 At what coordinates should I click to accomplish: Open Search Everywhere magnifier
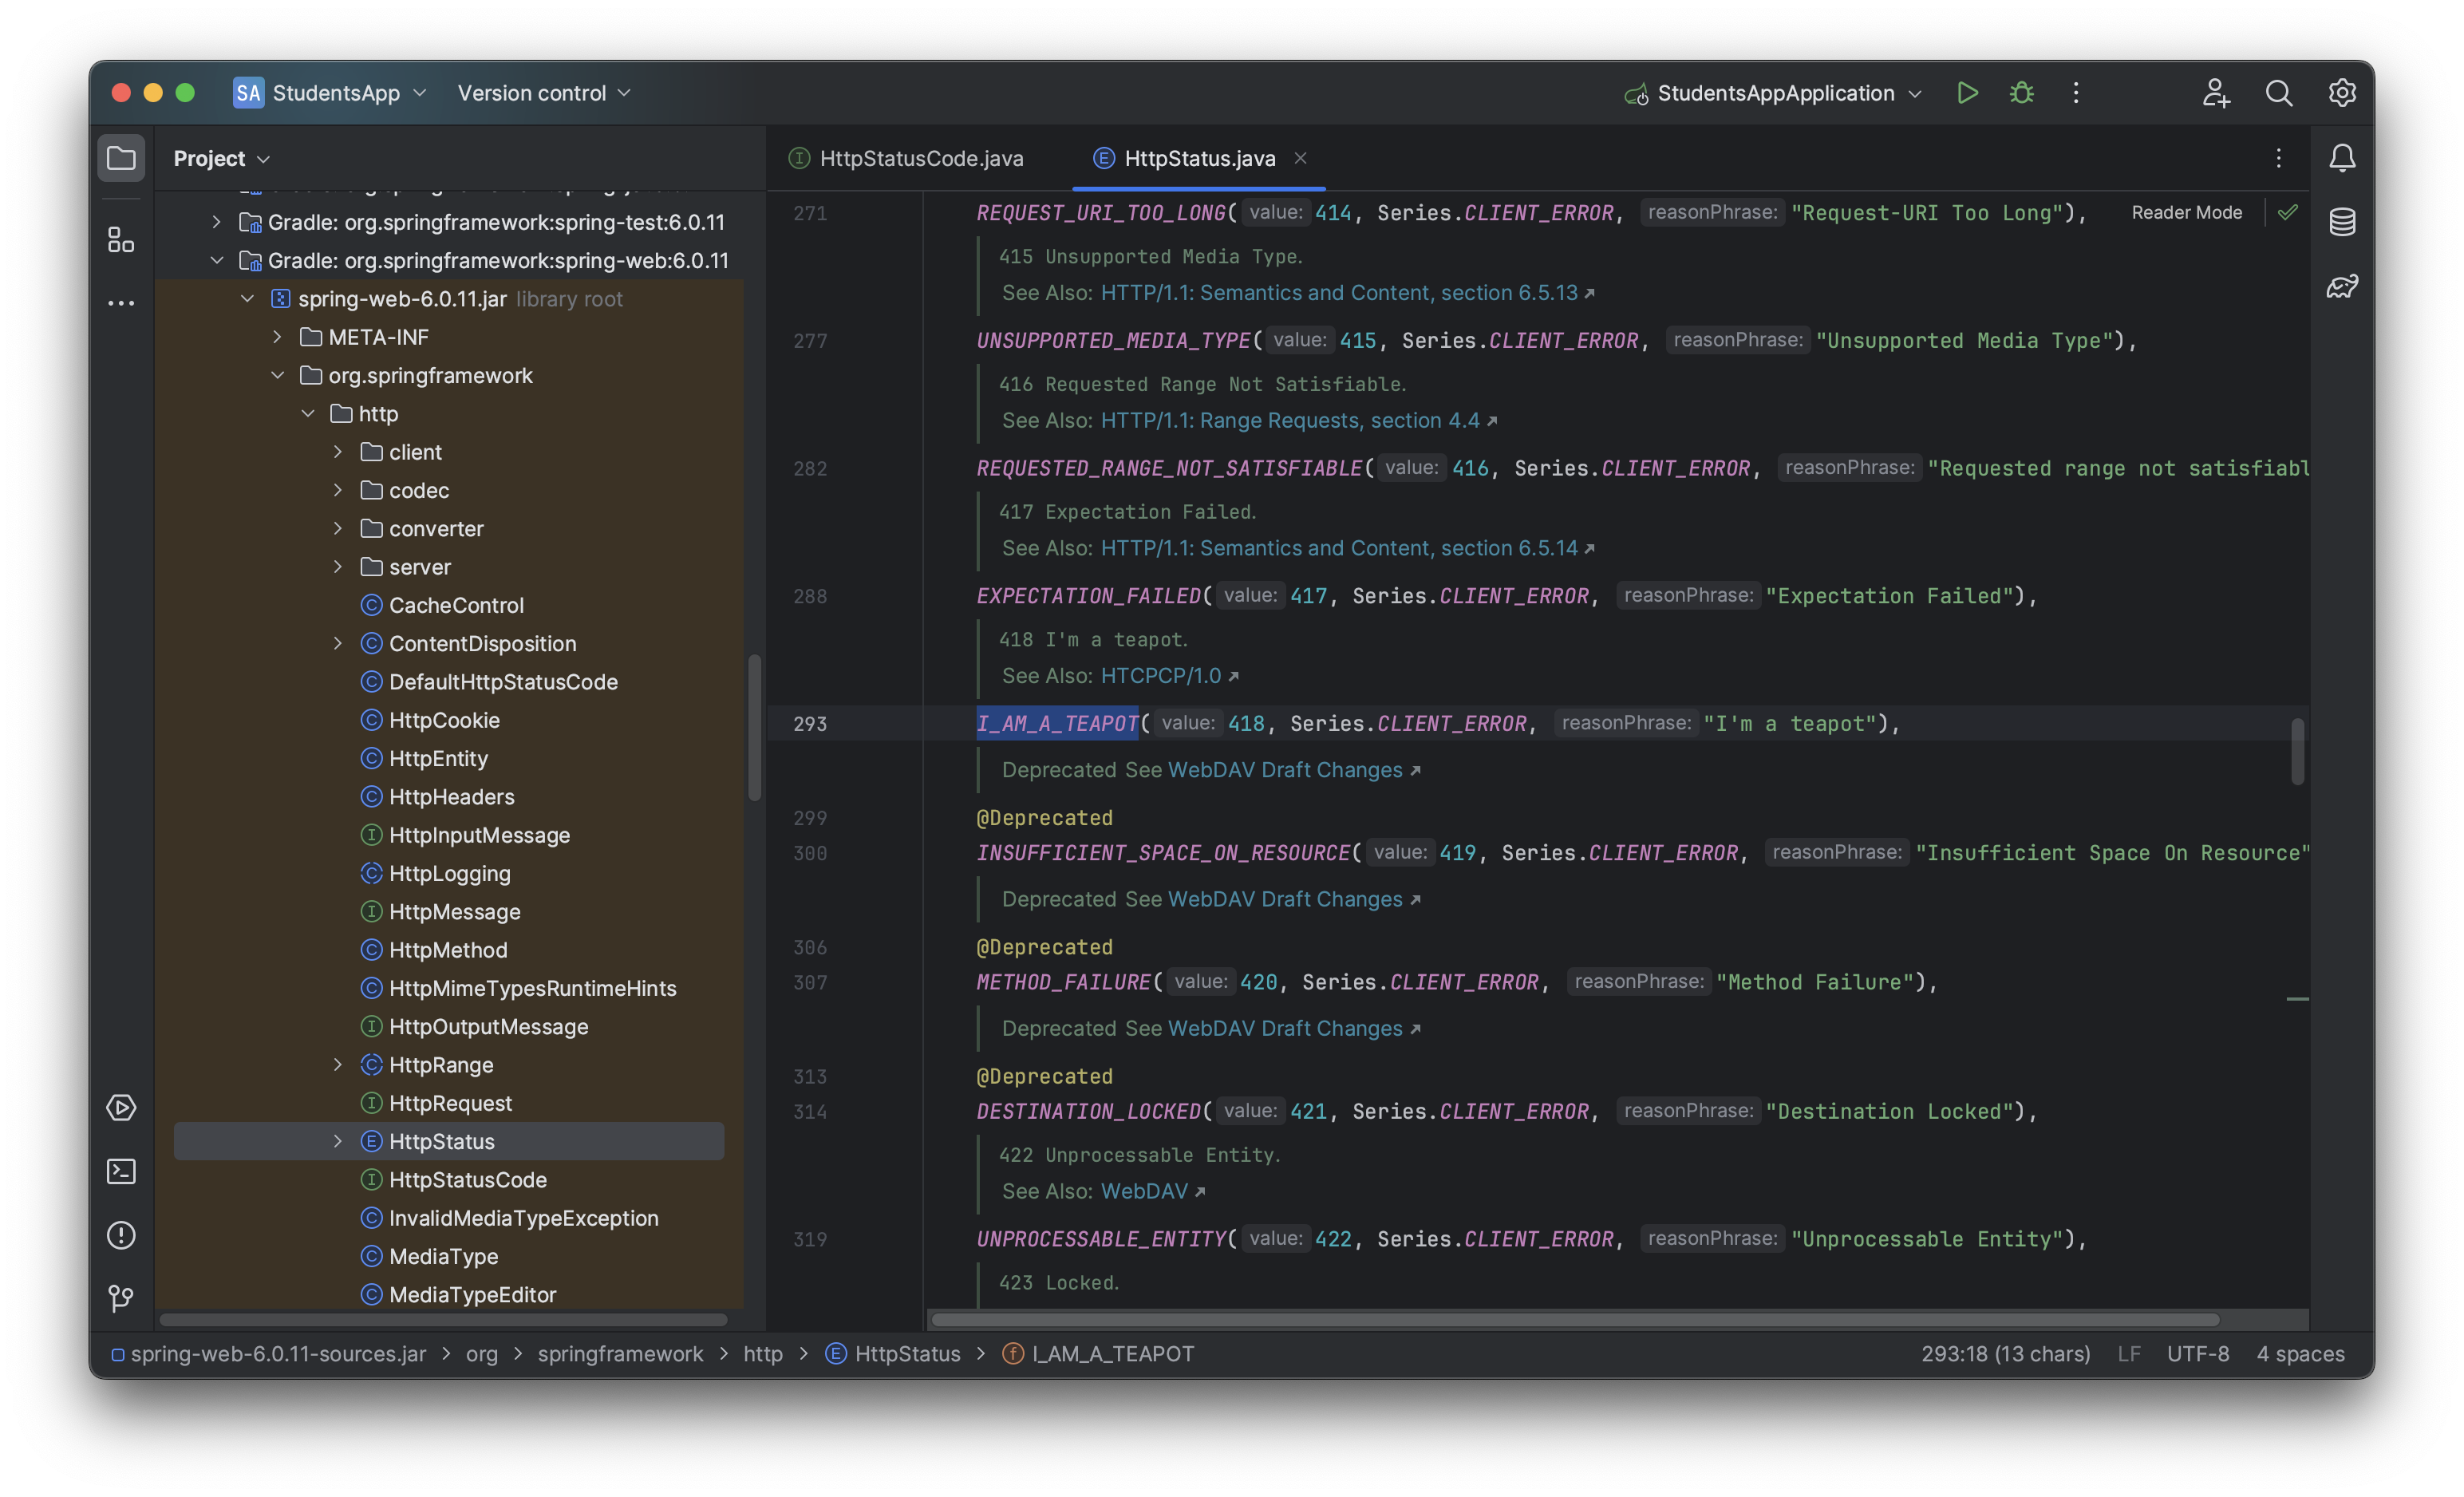pyautogui.click(x=2279, y=93)
